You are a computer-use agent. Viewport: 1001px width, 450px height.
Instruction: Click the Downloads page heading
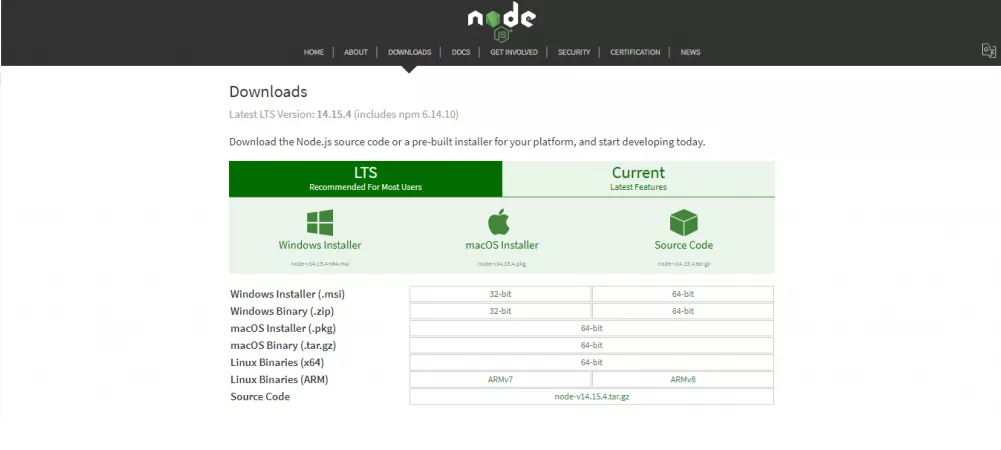pos(268,91)
